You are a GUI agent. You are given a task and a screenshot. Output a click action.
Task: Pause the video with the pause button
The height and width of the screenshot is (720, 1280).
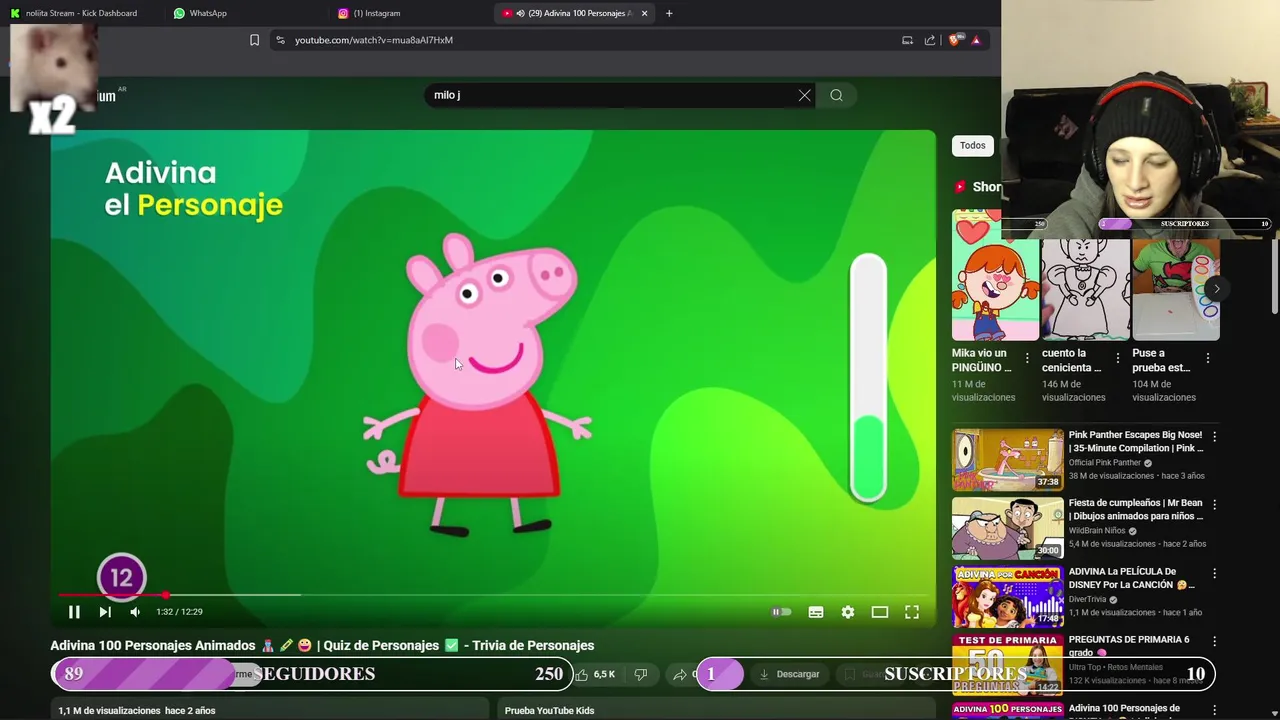[74, 612]
